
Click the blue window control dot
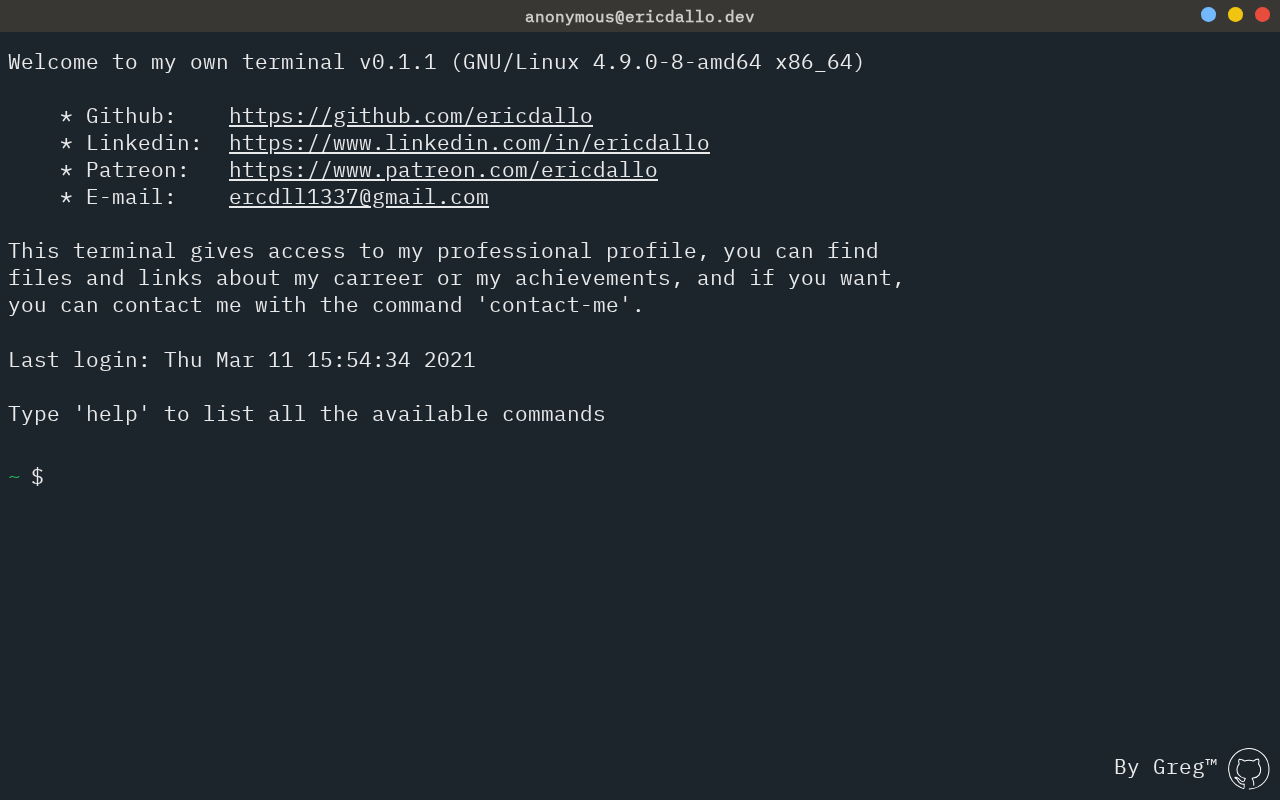pyautogui.click(x=1208, y=14)
